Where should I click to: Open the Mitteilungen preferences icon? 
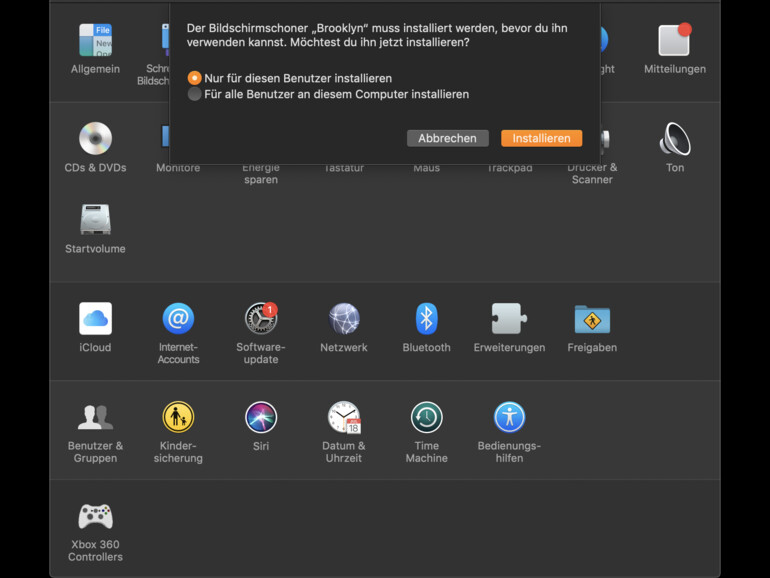coord(675,40)
